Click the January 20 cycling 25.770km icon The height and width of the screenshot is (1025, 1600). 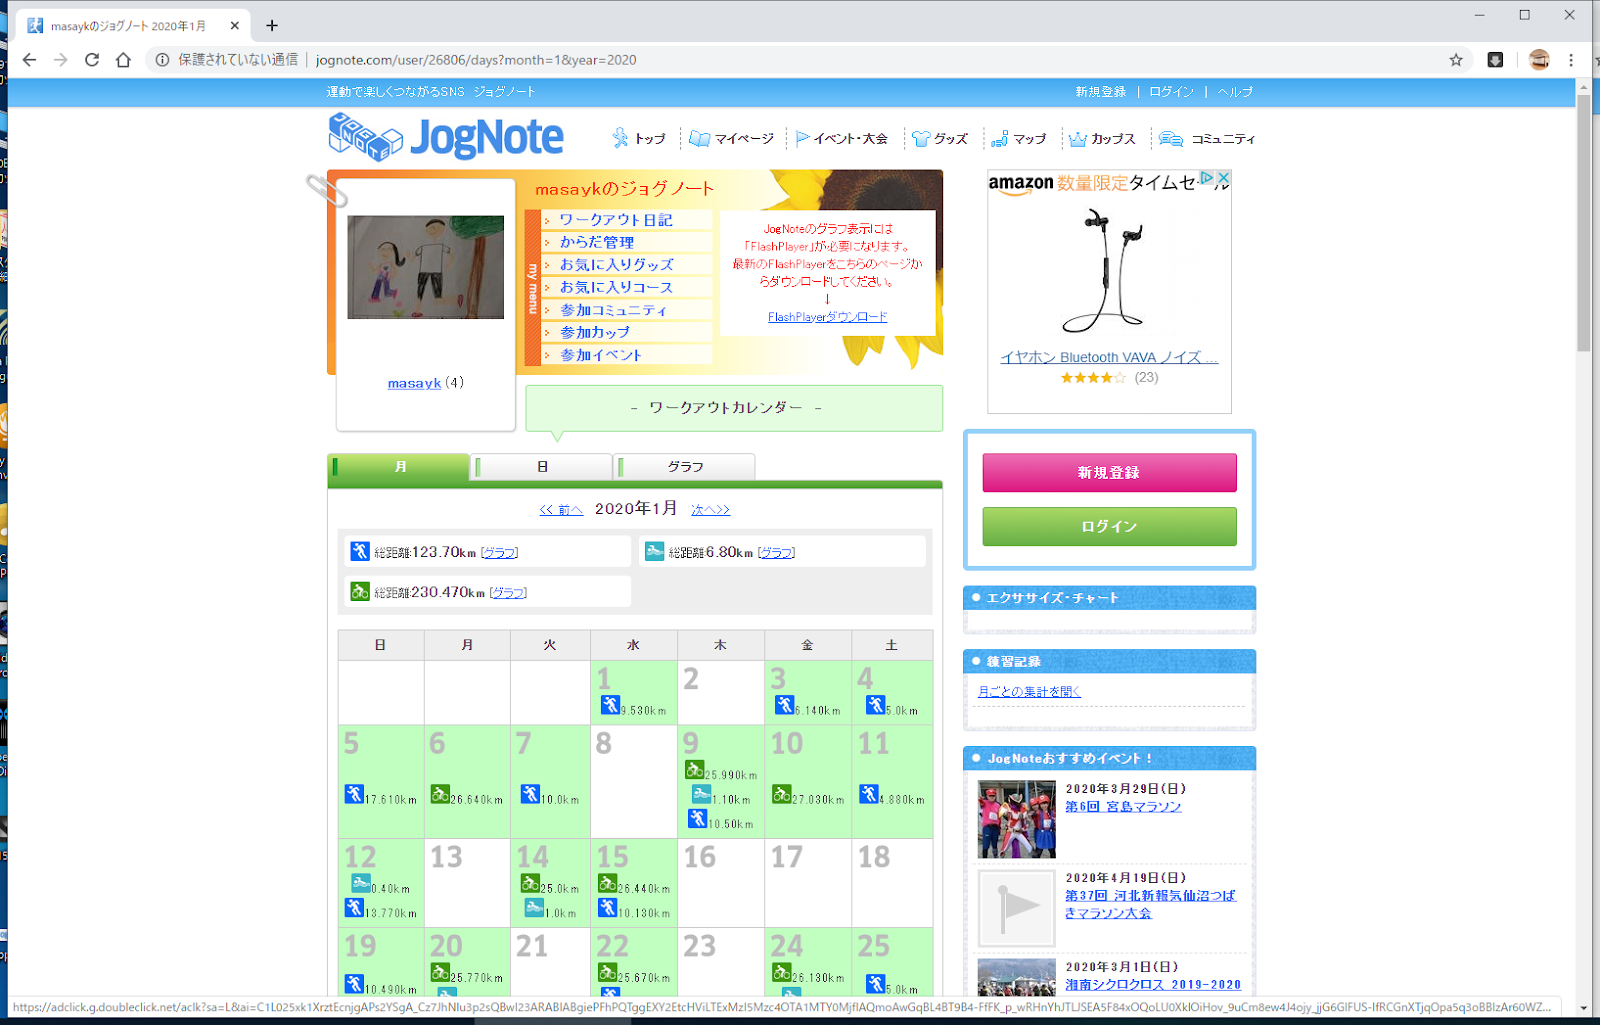[x=440, y=972]
